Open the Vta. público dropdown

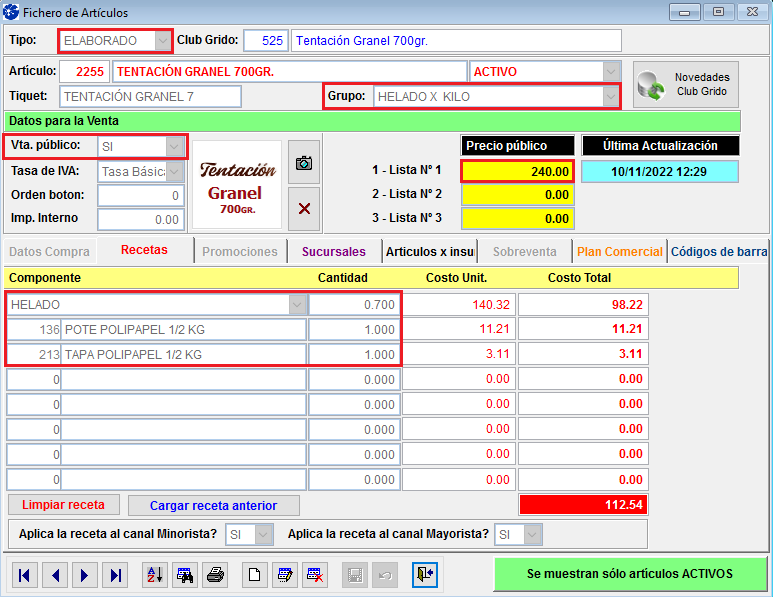[x=175, y=146]
